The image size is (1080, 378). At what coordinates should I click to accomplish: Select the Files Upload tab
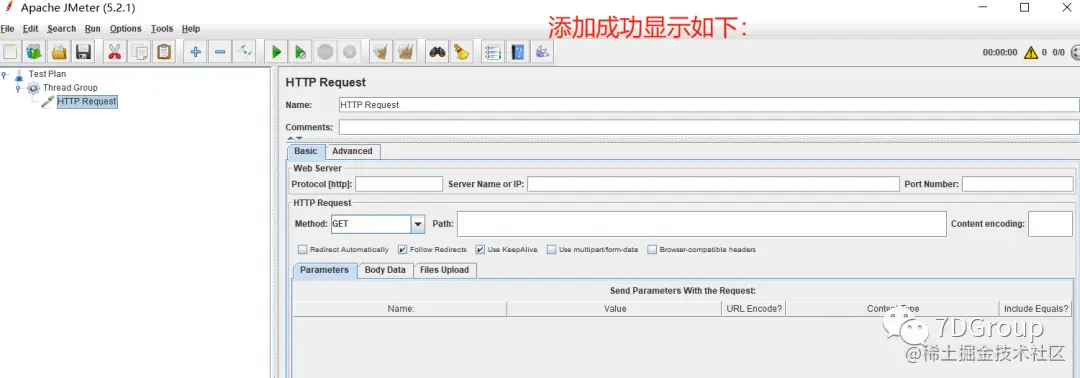pos(444,270)
